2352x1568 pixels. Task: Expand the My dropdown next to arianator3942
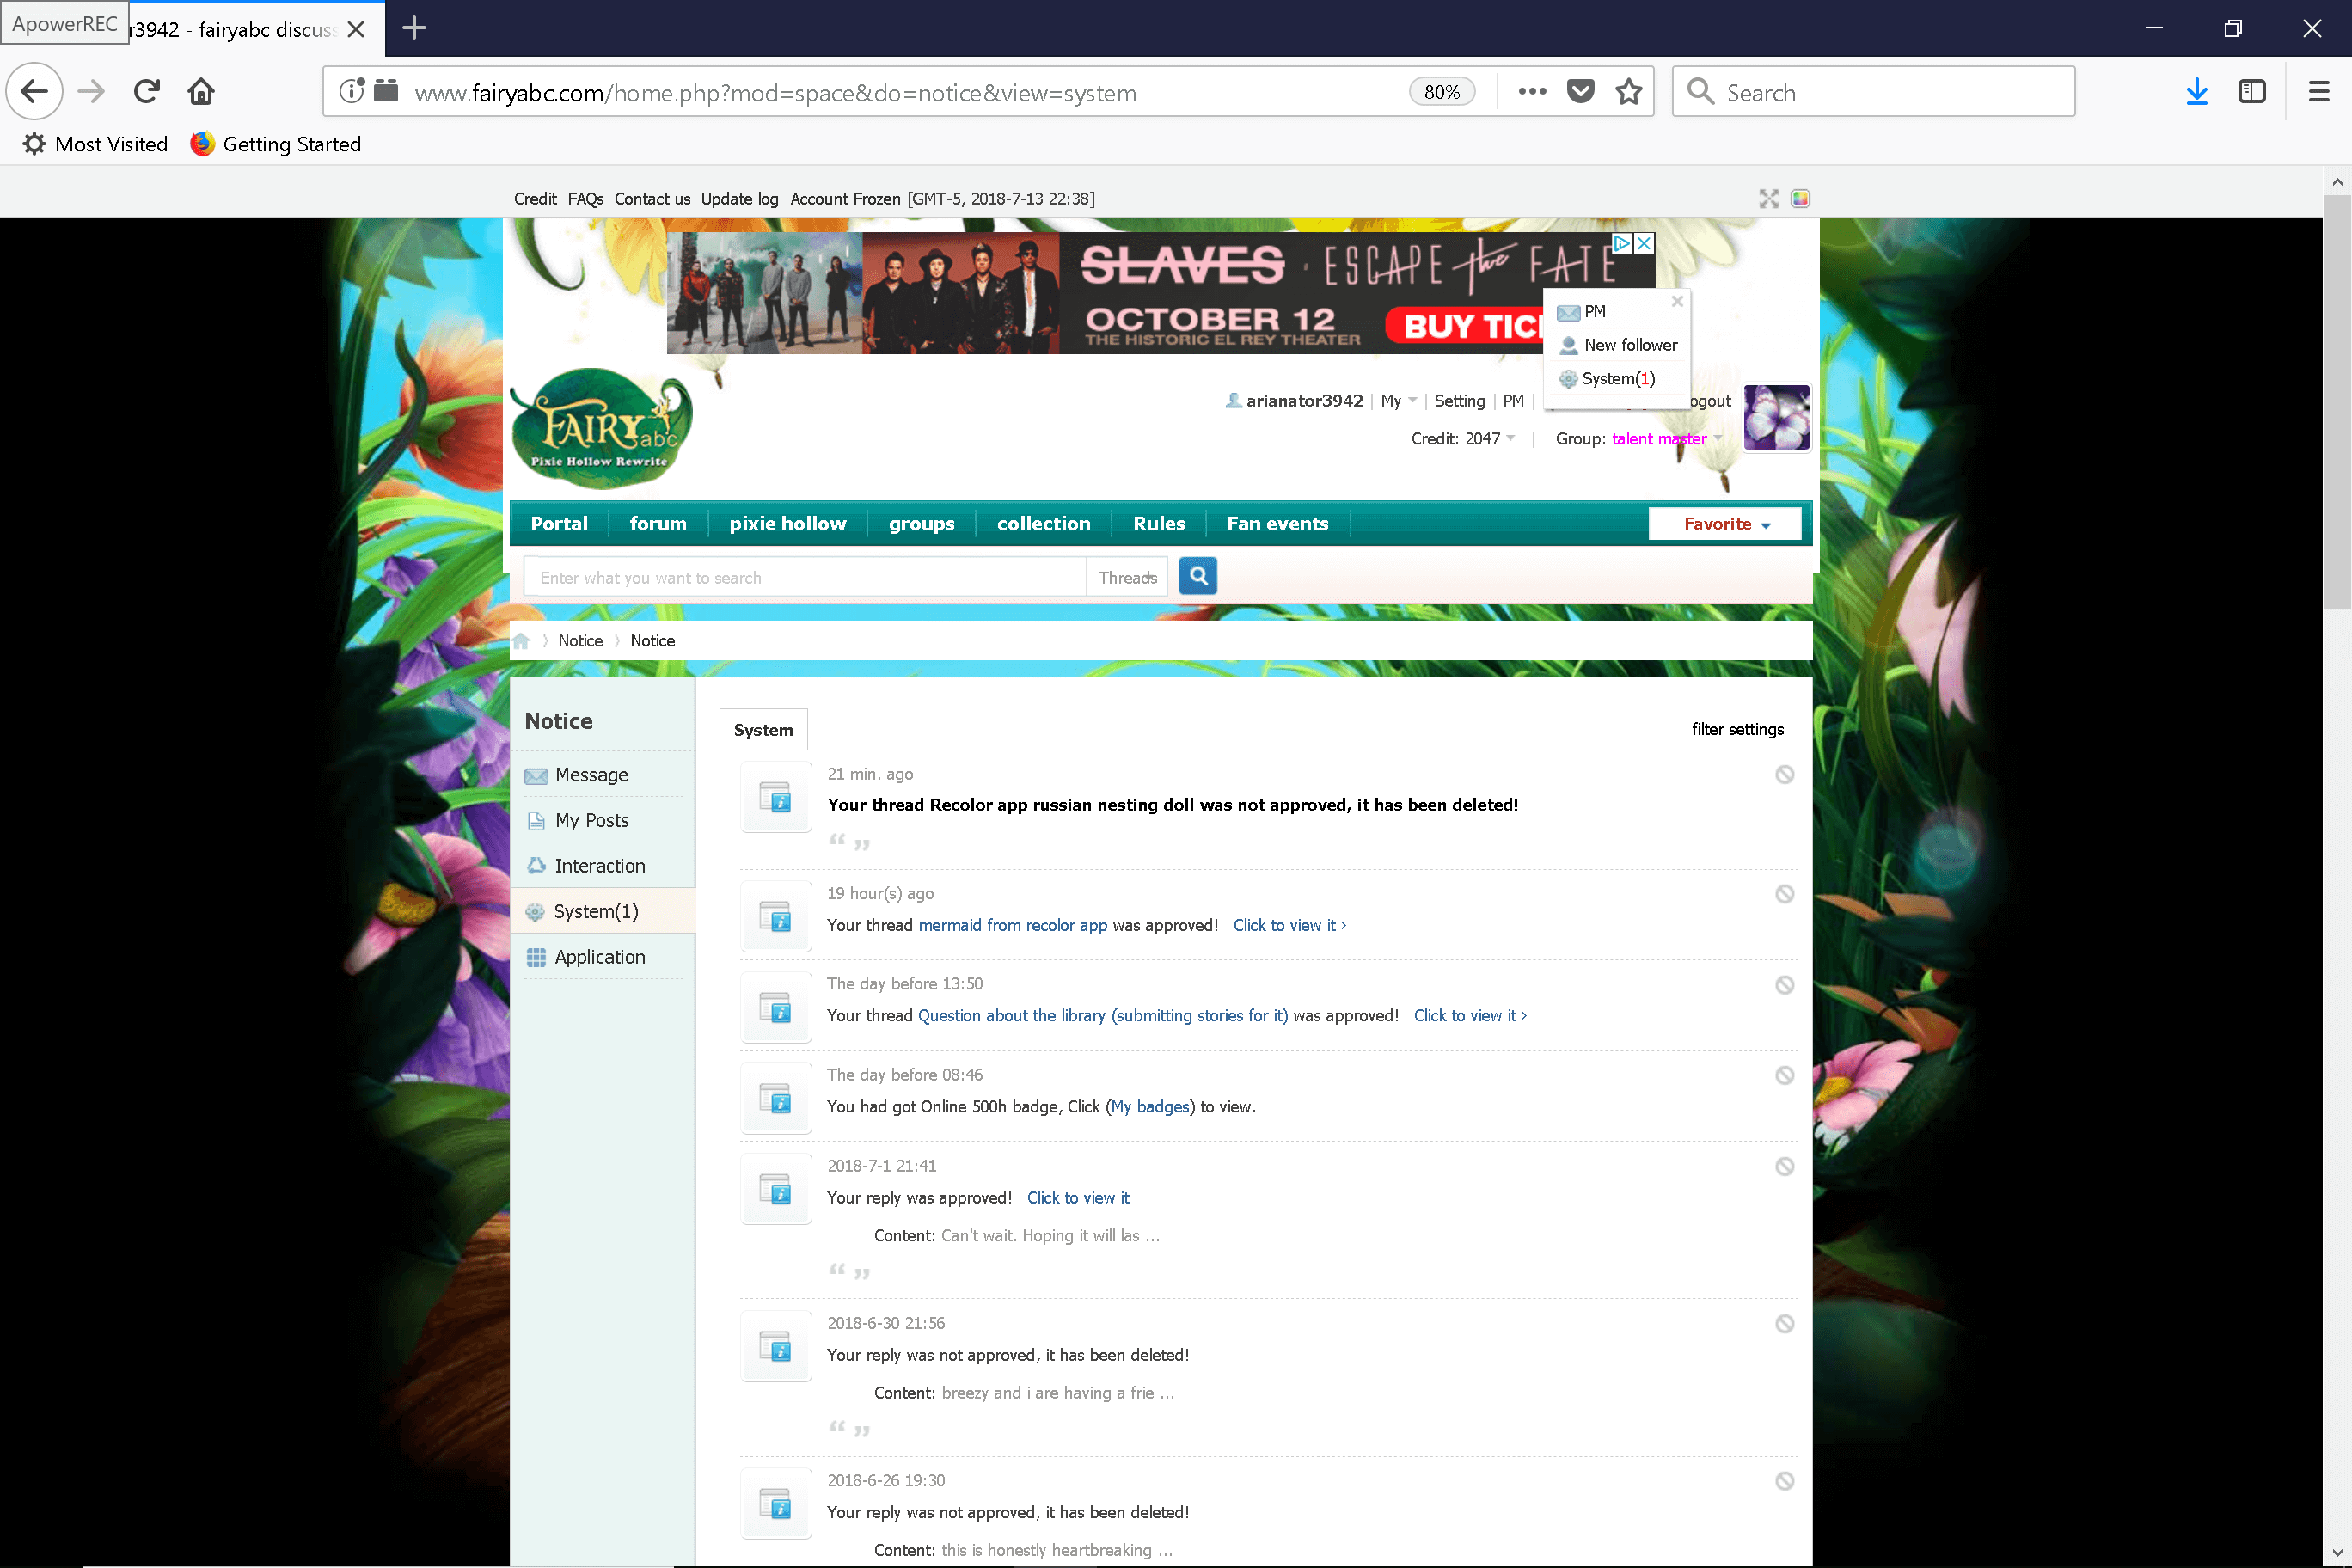pyautogui.click(x=1397, y=401)
